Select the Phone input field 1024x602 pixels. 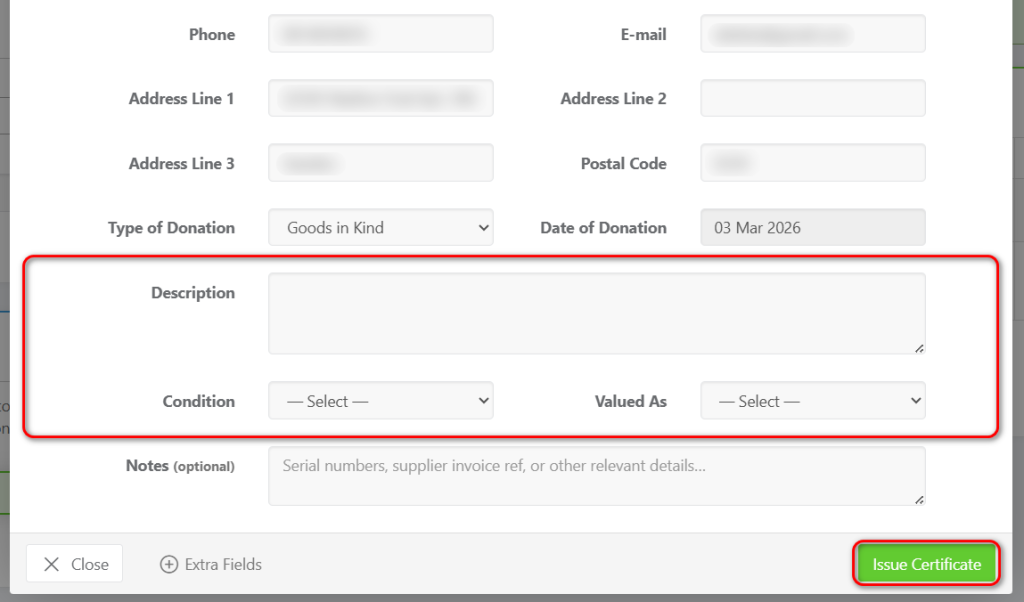coord(380,34)
